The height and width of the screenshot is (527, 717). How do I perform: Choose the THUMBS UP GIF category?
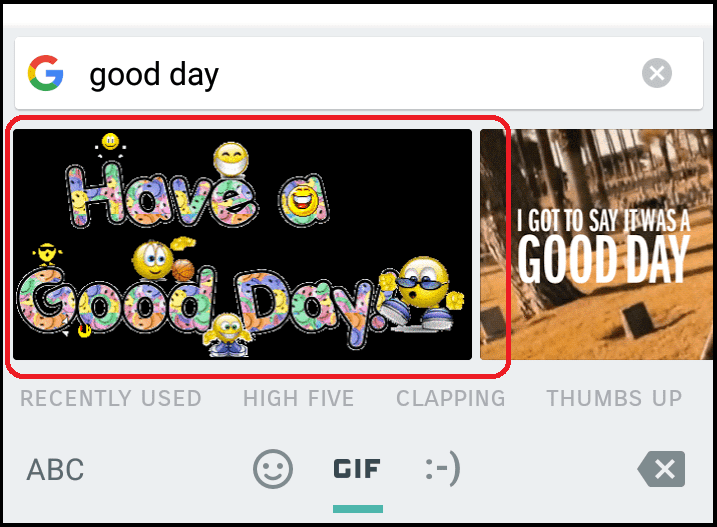pos(615,398)
